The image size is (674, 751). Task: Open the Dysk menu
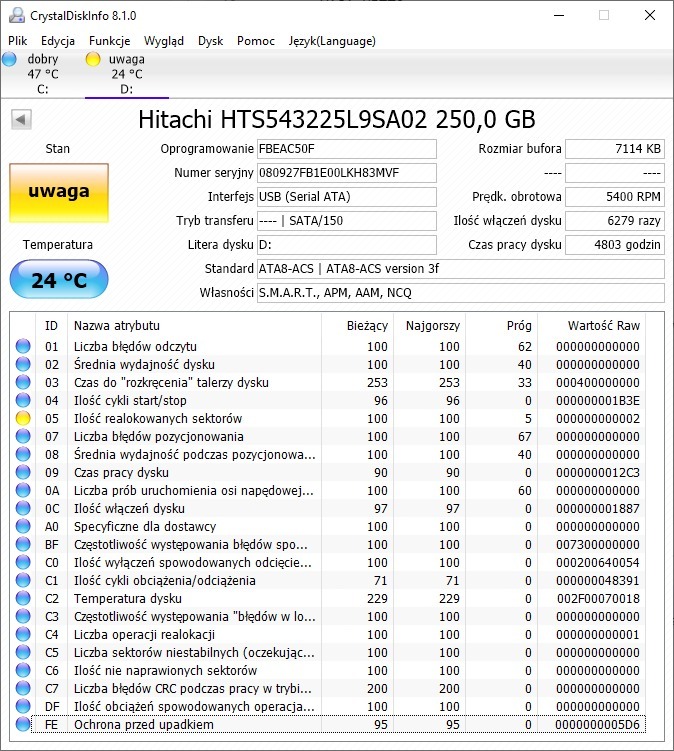tap(211, 41)
